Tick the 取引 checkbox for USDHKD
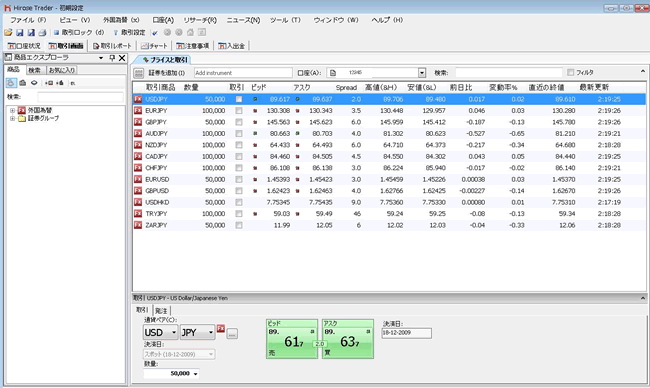Screen dimensions: 650x388 [239, 202]
